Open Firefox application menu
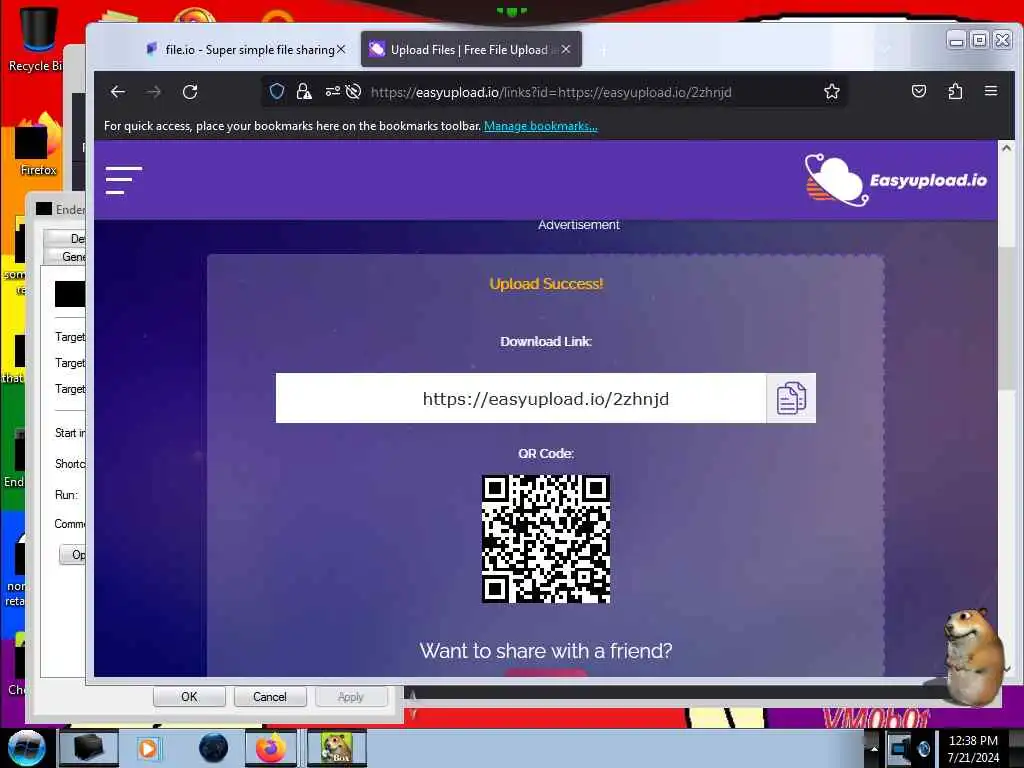Image resolution: width=1024 pixels, height=768 pixels. pyautogui.click(x=991, y=91)
